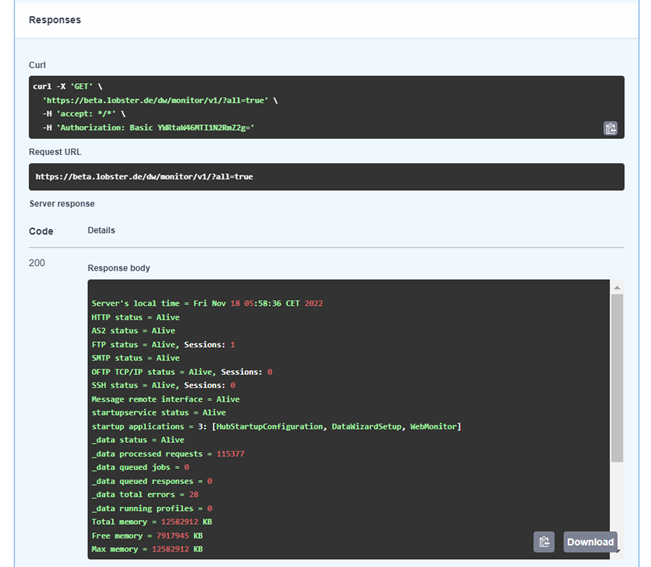Click the Free memory line
The width and height of the screenshot is (651, 567).
pos(147,536)
